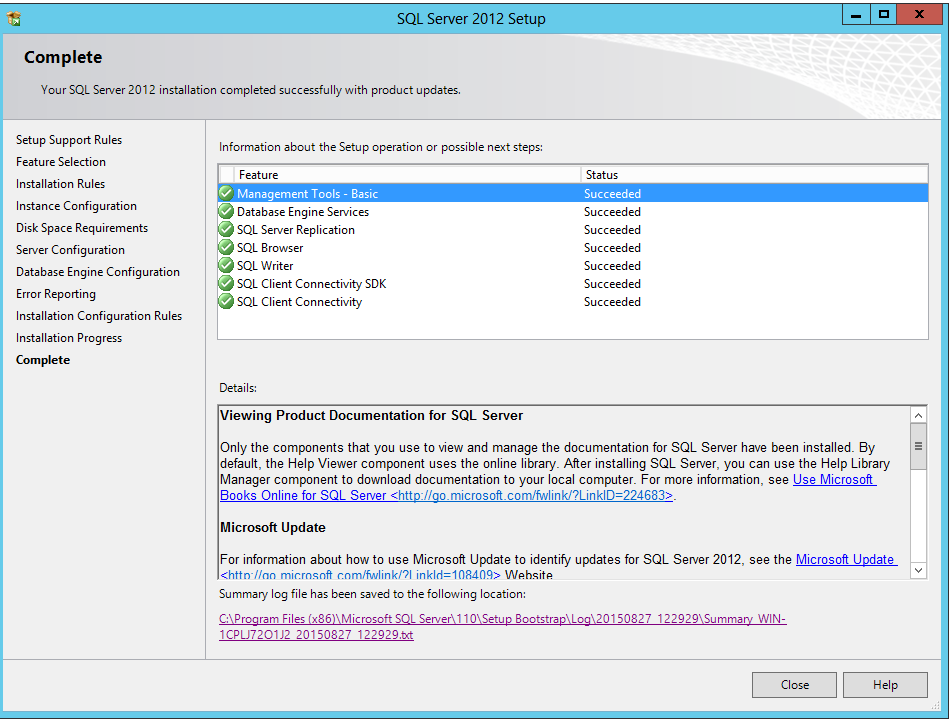Image resolution: width=951 pixels, height=721 pixels.
Task: Click green check icon beside SQL Client Connectivity SDK
Action: (226, 284)
